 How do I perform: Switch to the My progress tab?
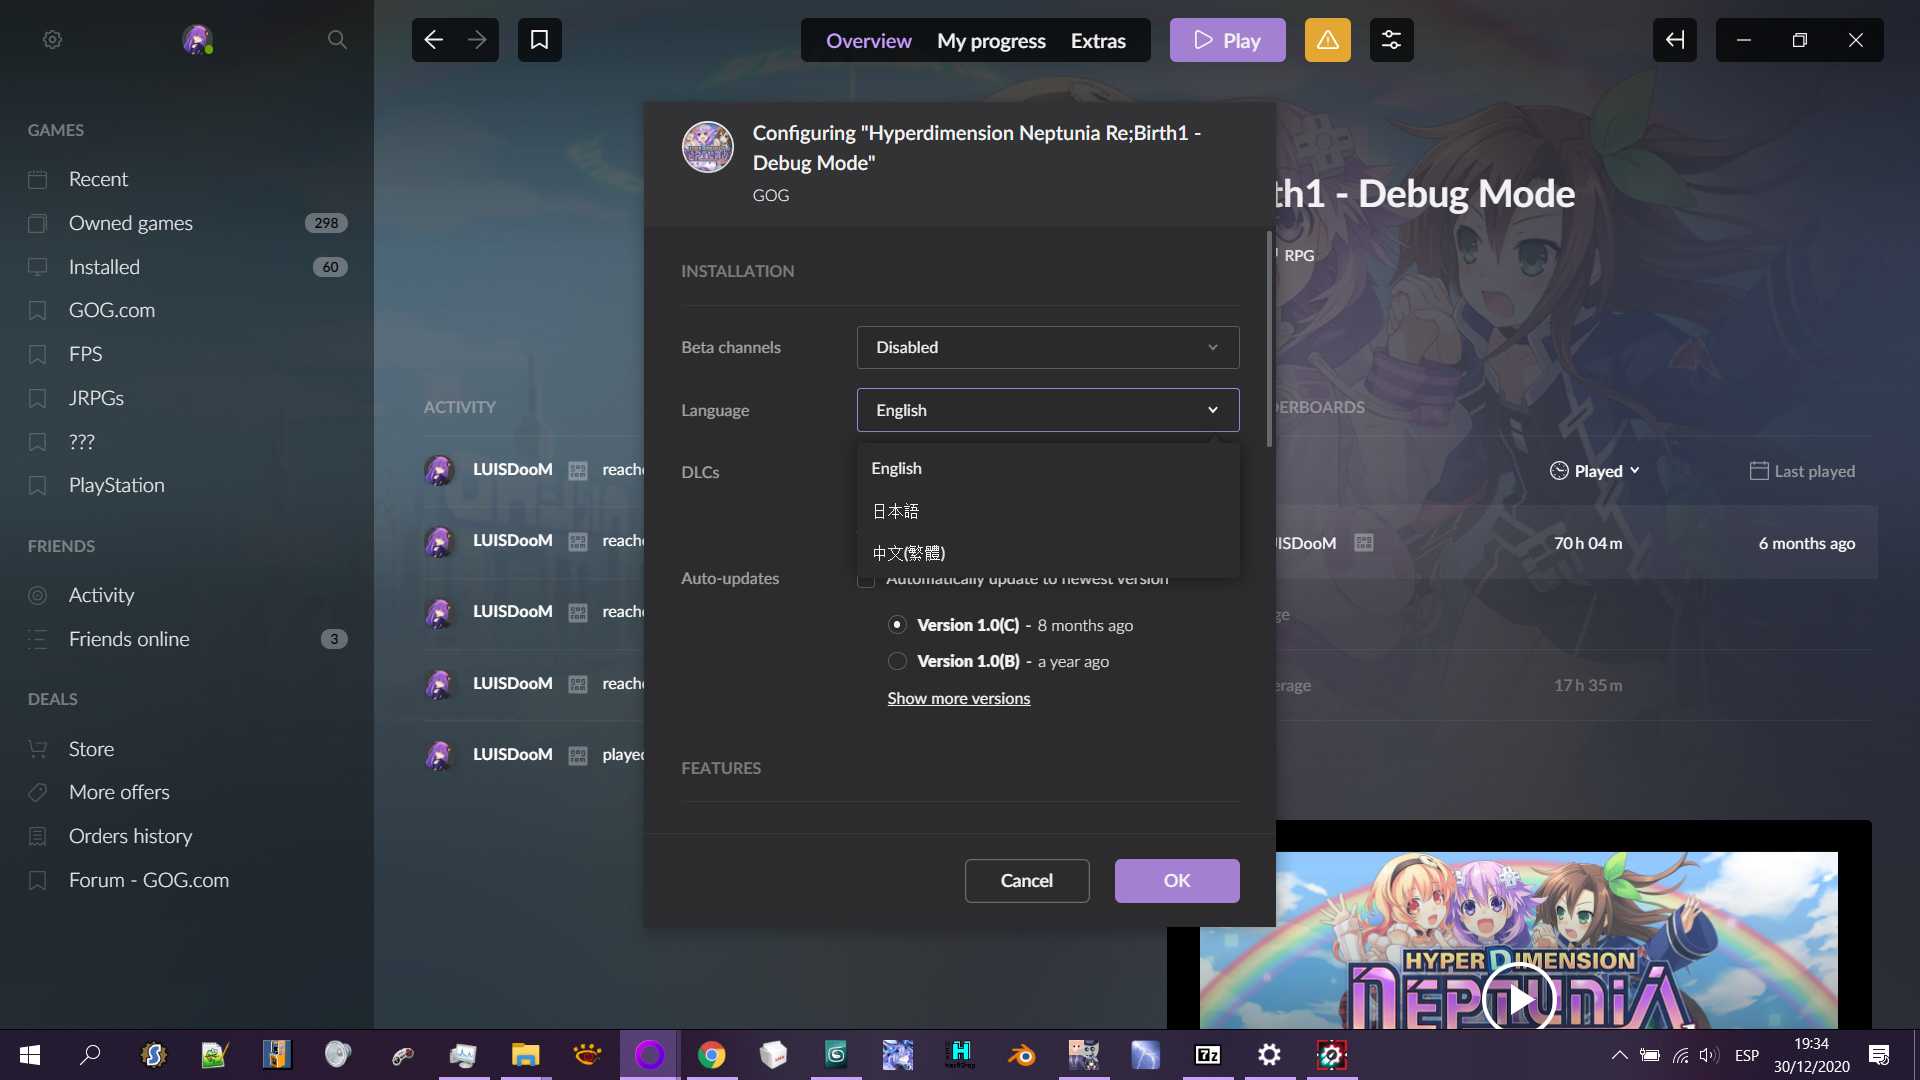991,41
